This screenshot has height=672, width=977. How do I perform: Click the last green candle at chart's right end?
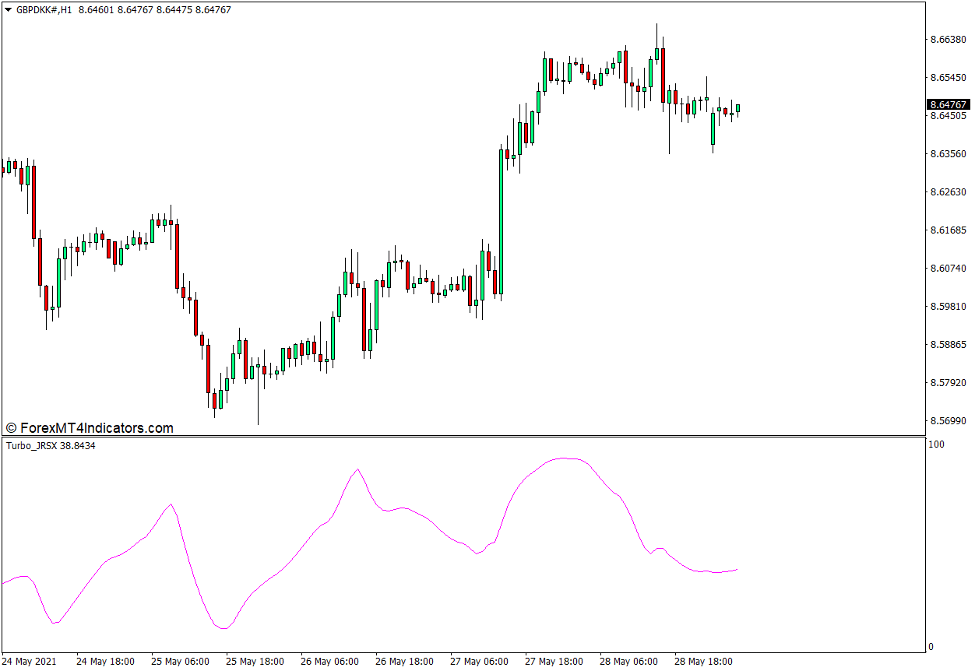pos(737,109)
